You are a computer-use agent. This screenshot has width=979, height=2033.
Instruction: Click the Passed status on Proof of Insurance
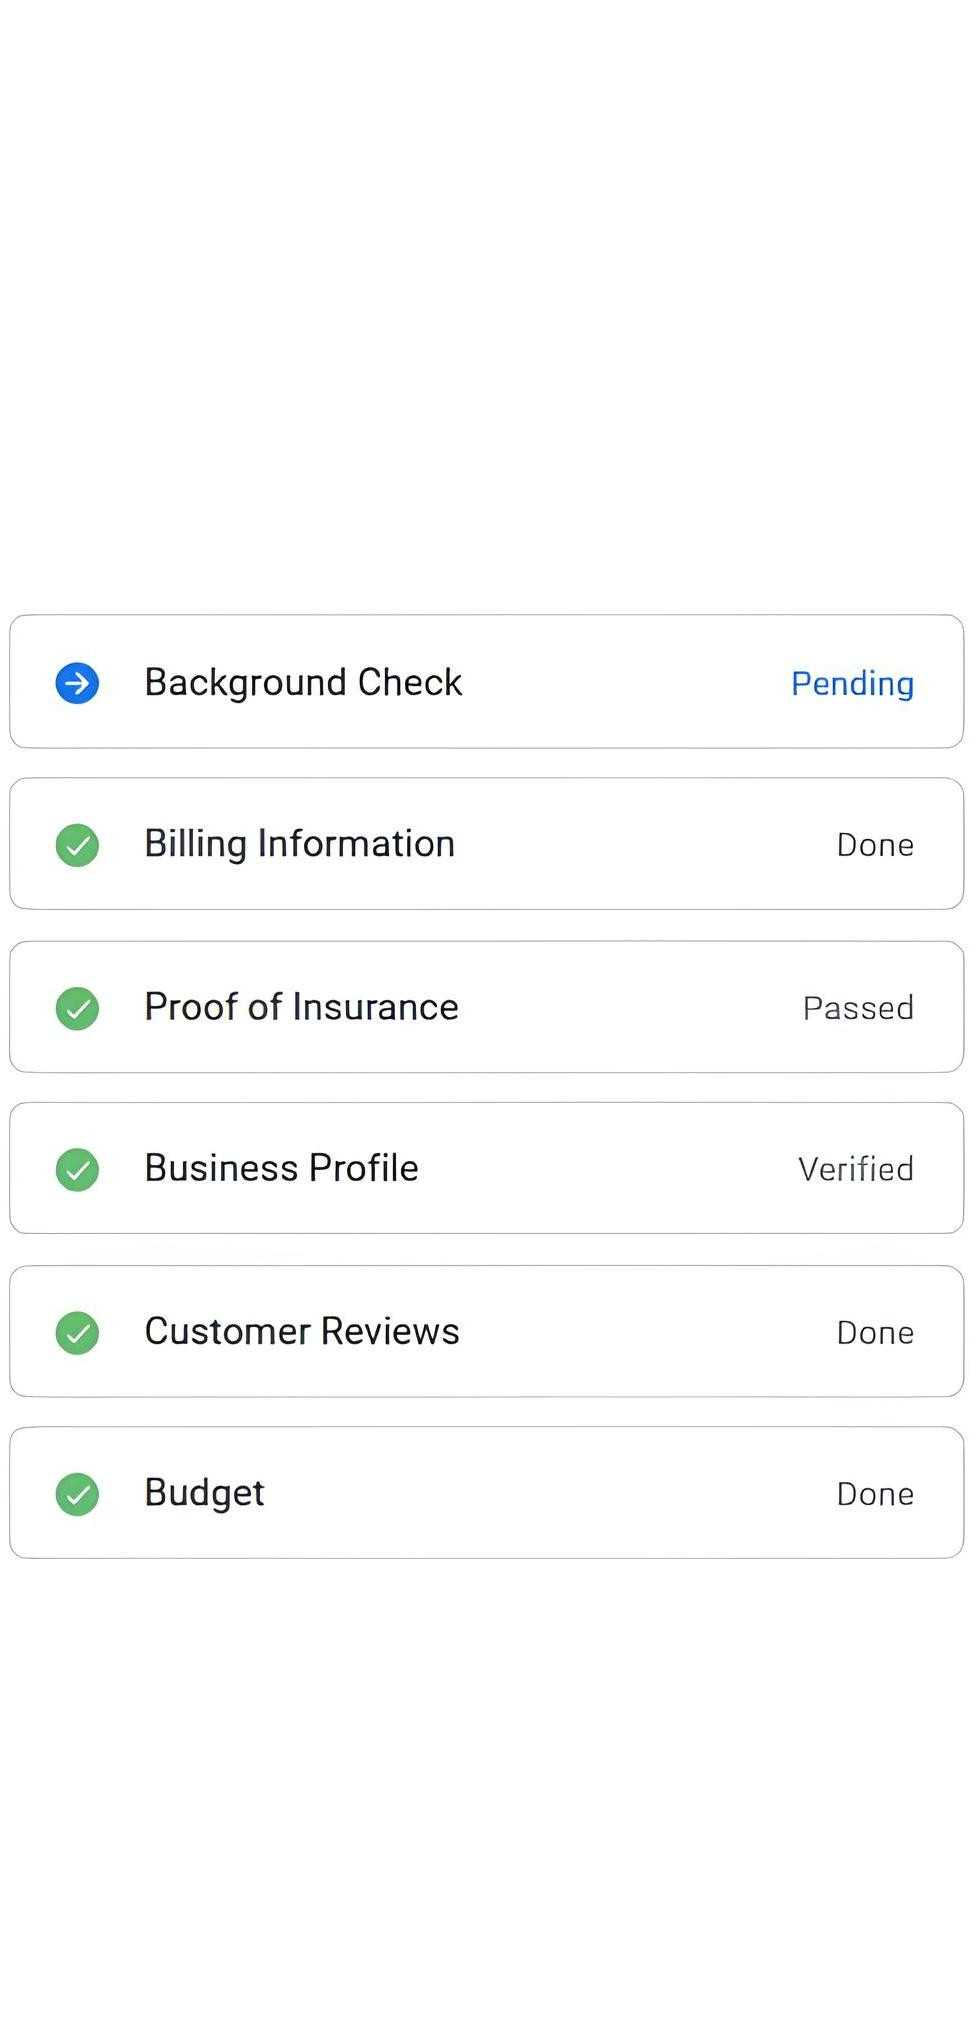(x=858, y=1008)
